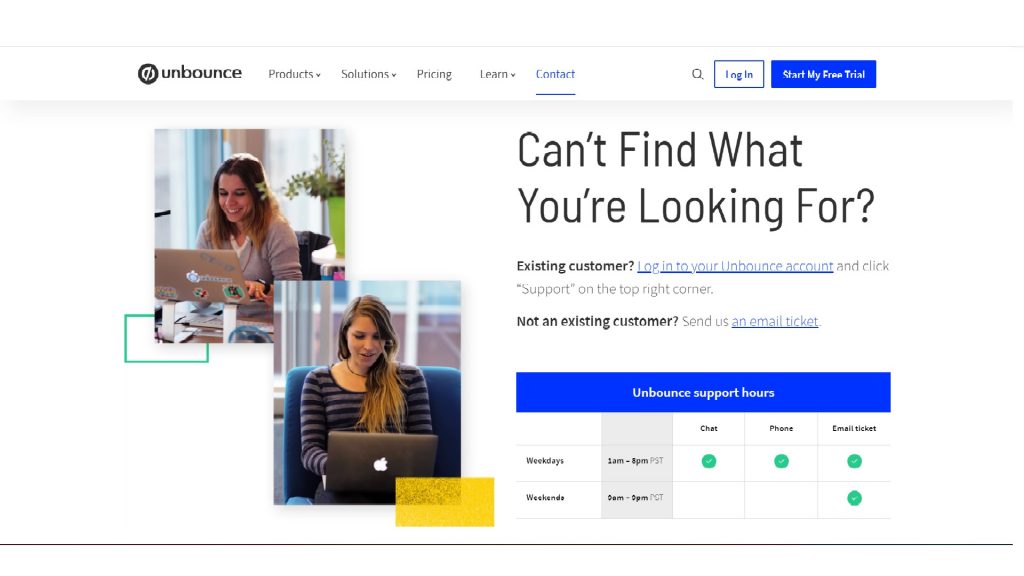Open the email ticket link
The height and width of the screenshot is (576, 1024).
775,321
